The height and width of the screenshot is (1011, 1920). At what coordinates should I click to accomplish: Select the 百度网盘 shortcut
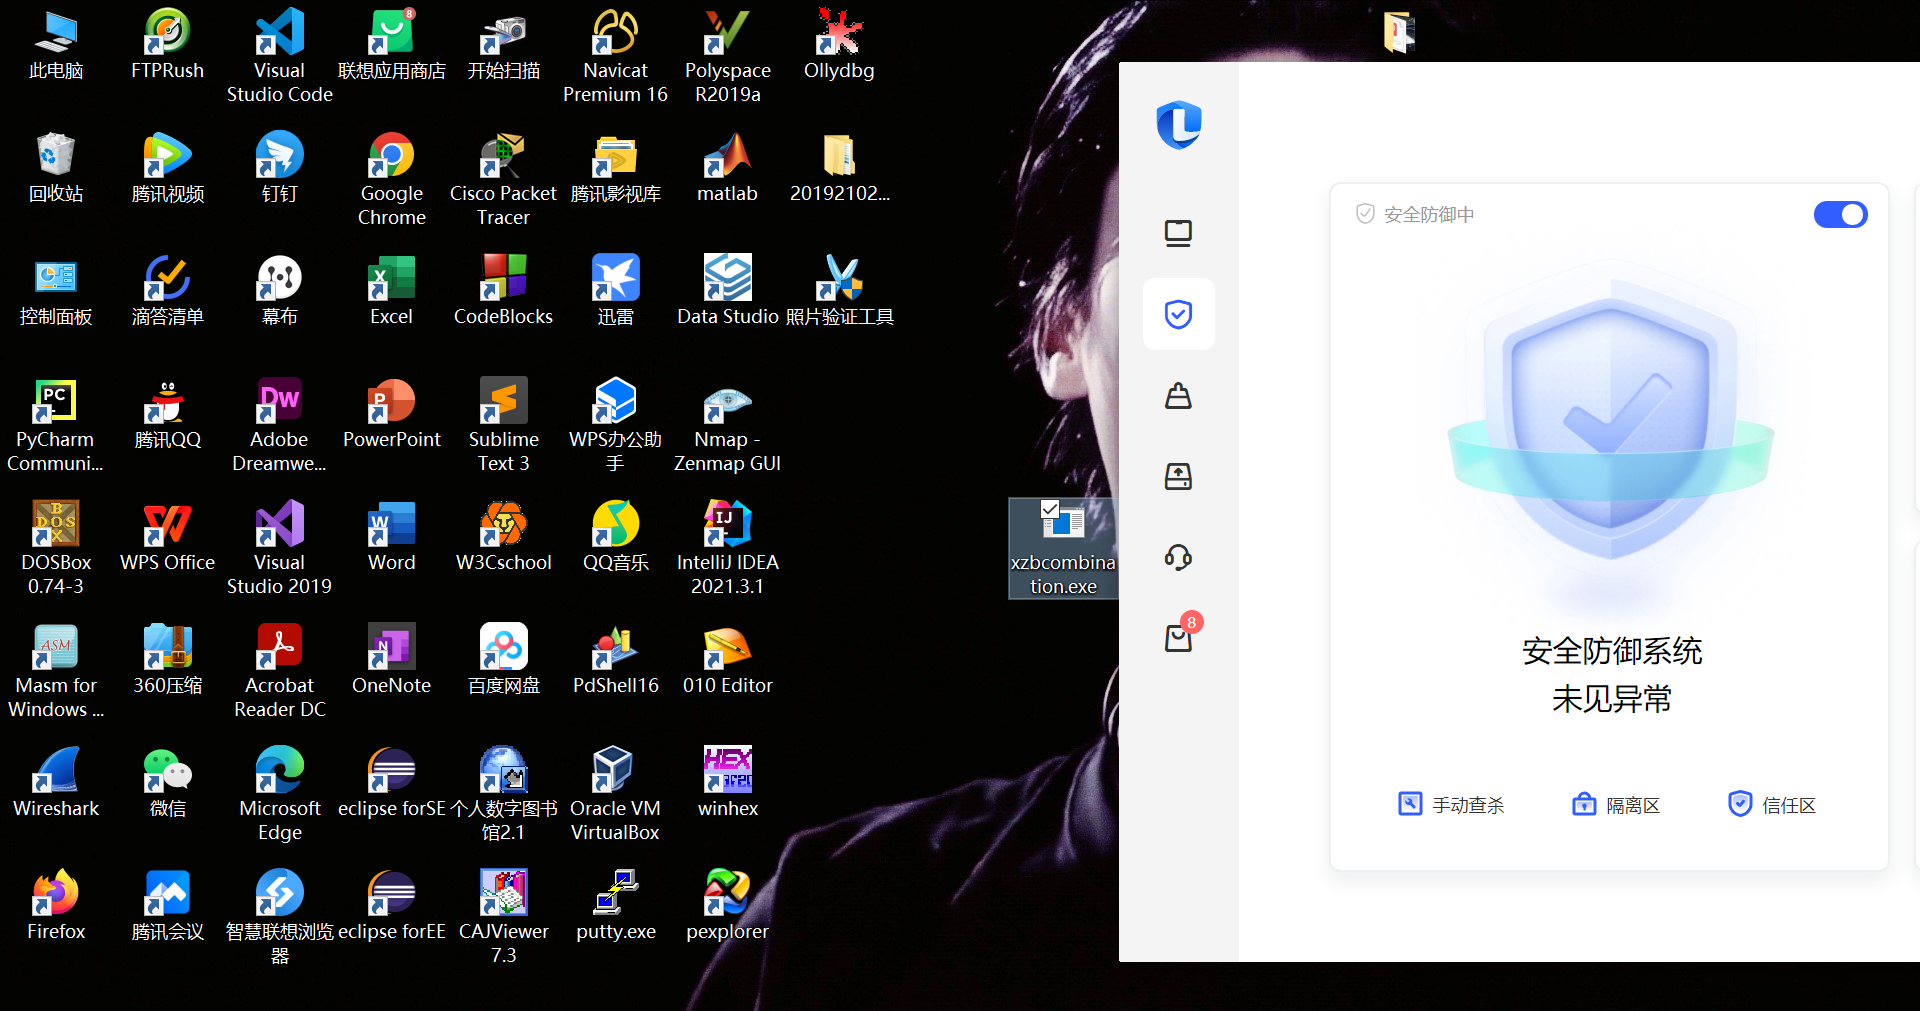[x=503, y=661]
